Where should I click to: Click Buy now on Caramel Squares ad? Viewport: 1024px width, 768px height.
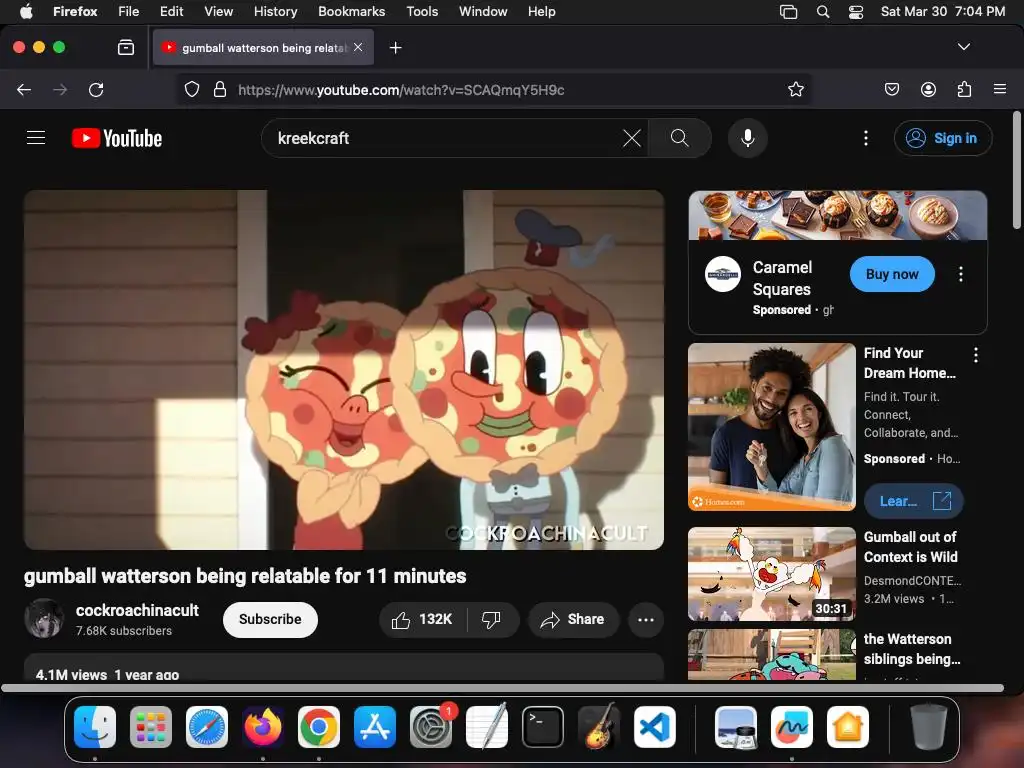point(892,274)
